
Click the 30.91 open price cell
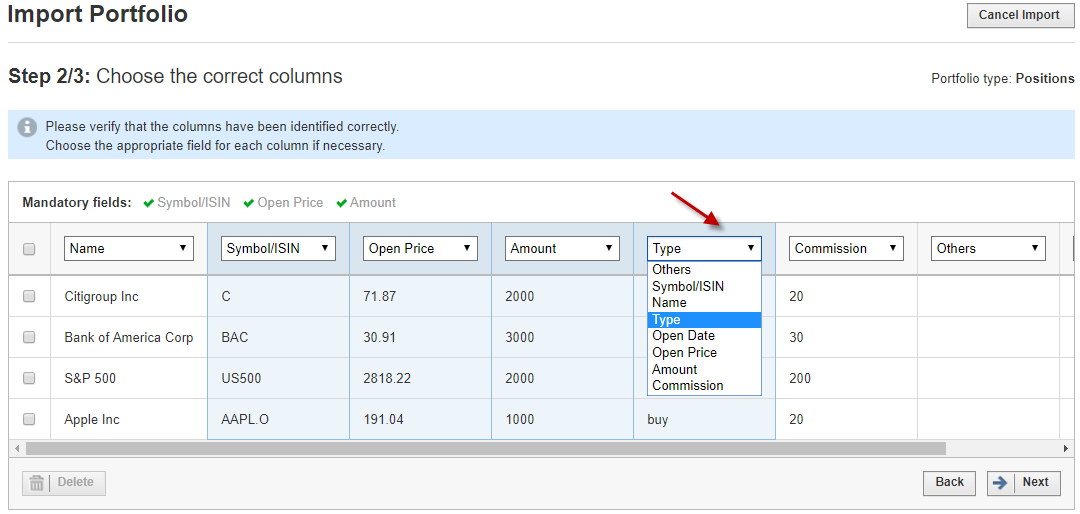(x=420, y=338)
